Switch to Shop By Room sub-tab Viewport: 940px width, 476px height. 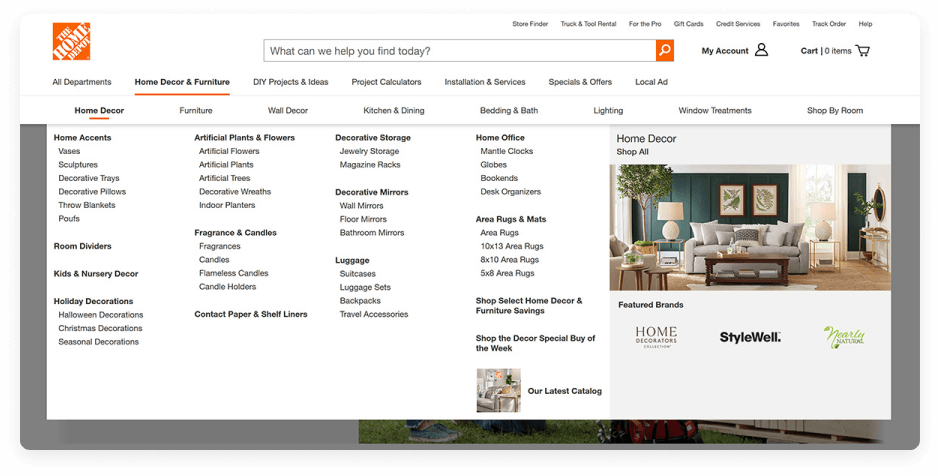tap(834, 110)
